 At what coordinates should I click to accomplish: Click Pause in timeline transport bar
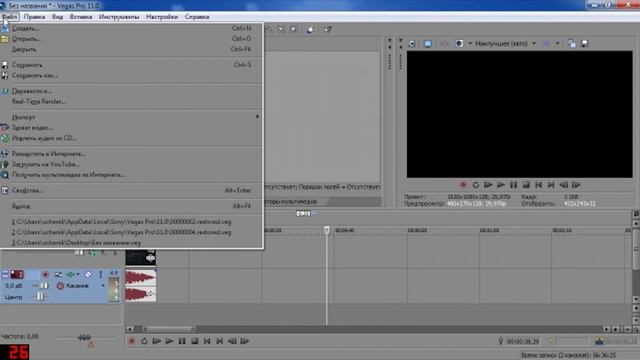click(x=182, y=341)
